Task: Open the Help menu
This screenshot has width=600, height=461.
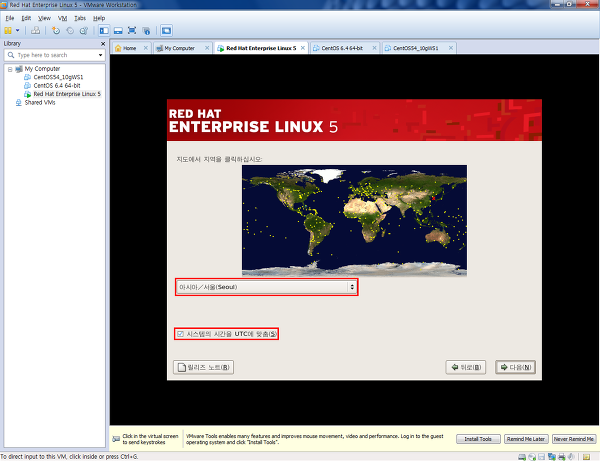Action: click(99, 18)
